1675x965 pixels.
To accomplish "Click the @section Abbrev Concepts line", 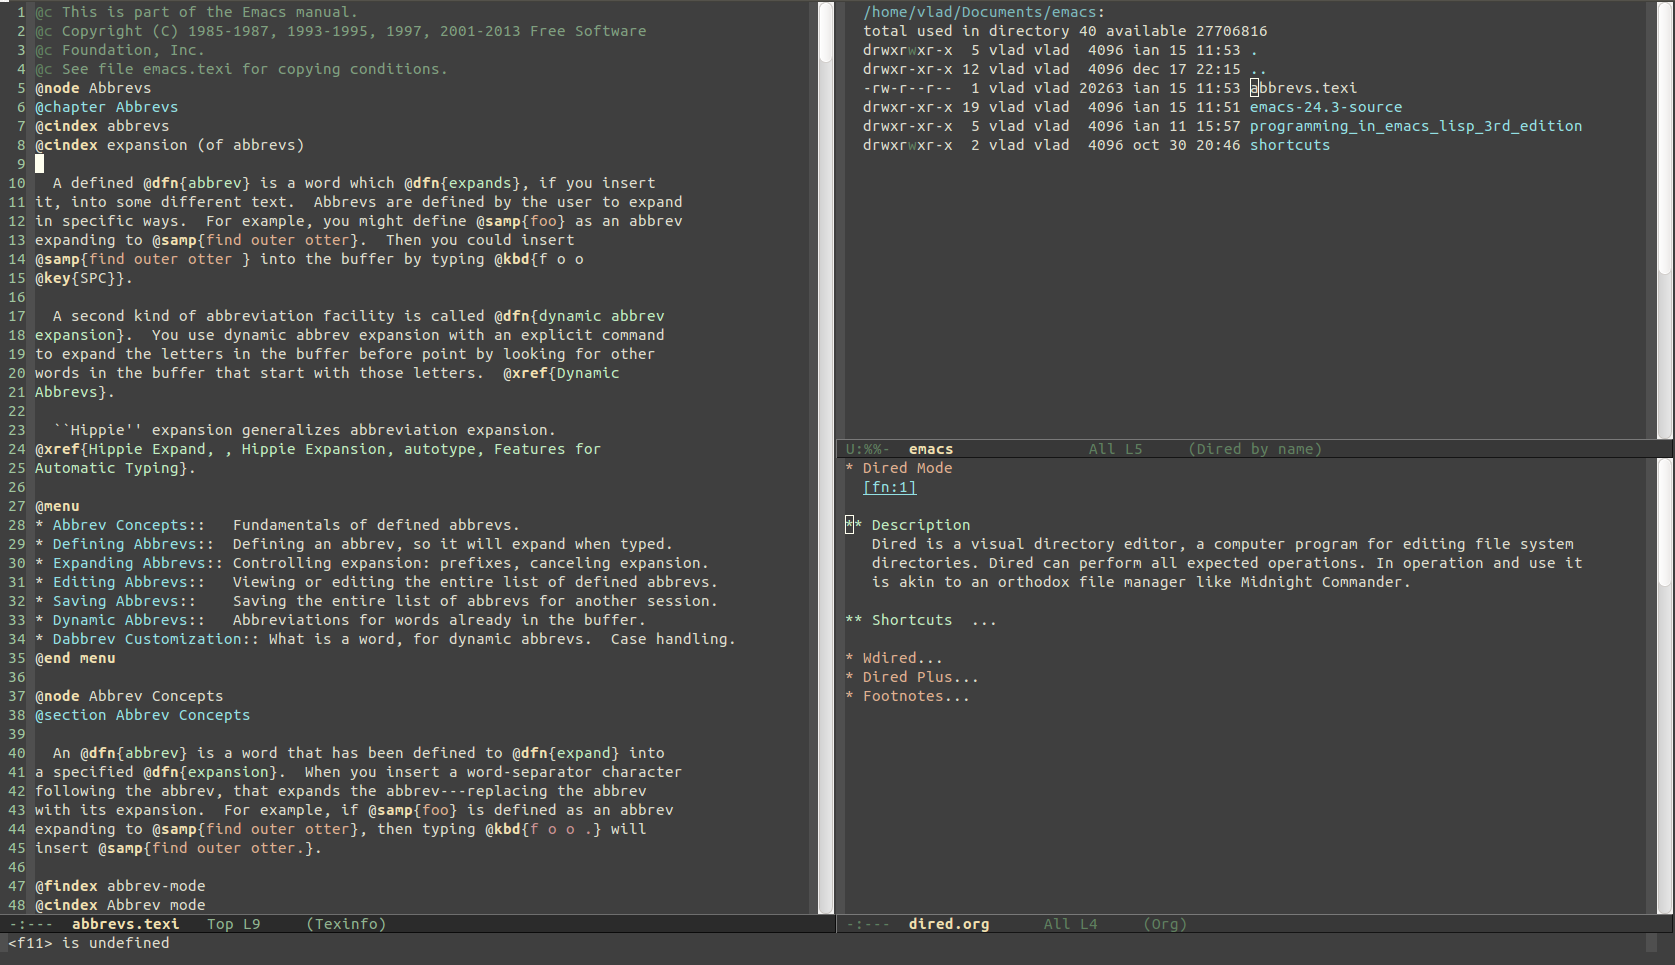I will pos(143,715).
